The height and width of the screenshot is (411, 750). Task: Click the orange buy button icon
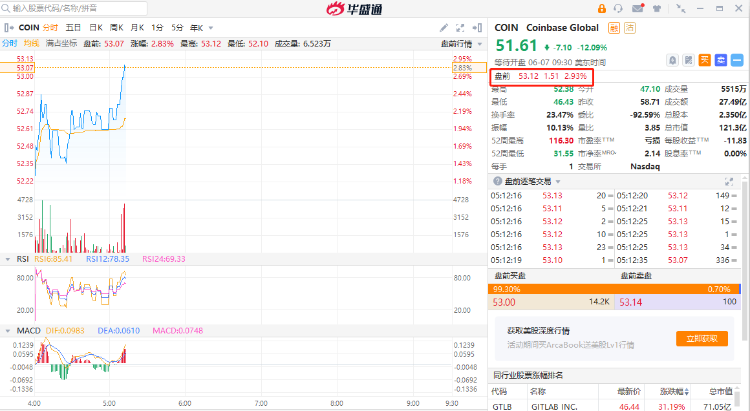coord(705,60)
